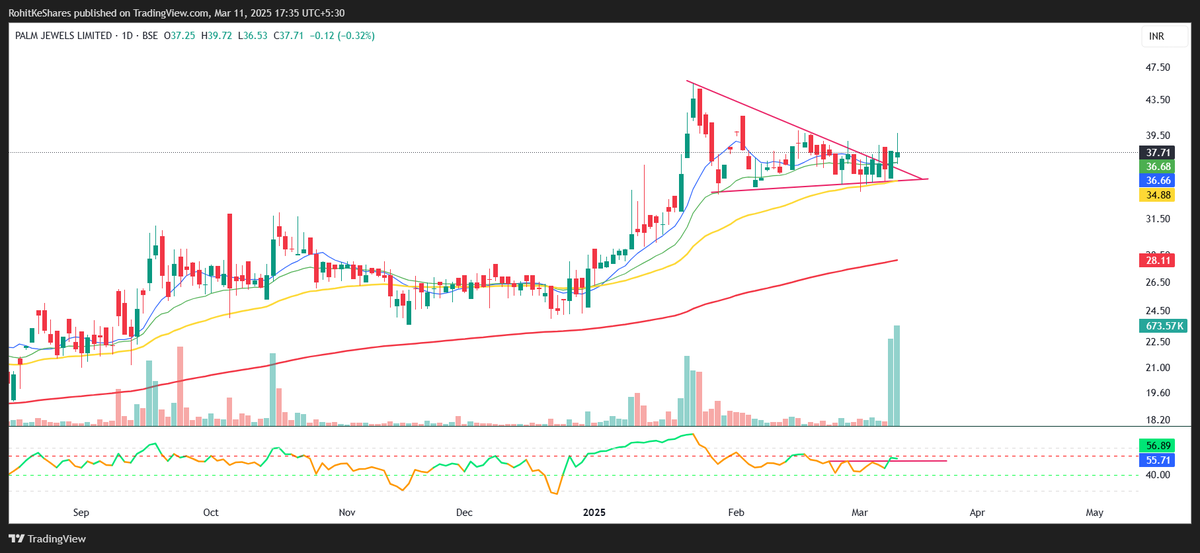Click the 26.50 price axis tick
This screenshot has width=1200, height=553.
[1157, 282]
